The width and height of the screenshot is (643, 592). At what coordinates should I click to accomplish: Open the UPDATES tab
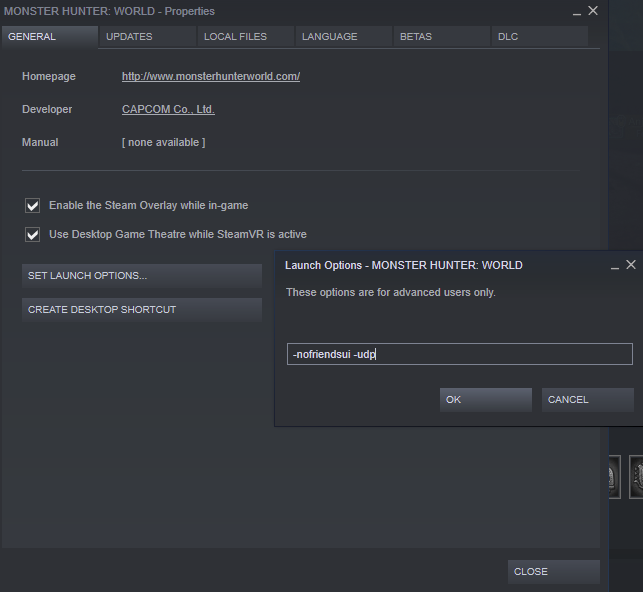(147, 37)
